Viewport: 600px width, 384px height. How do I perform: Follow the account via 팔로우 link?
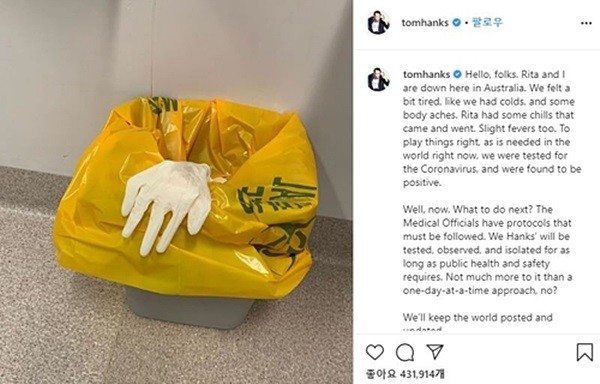(487, 23)
